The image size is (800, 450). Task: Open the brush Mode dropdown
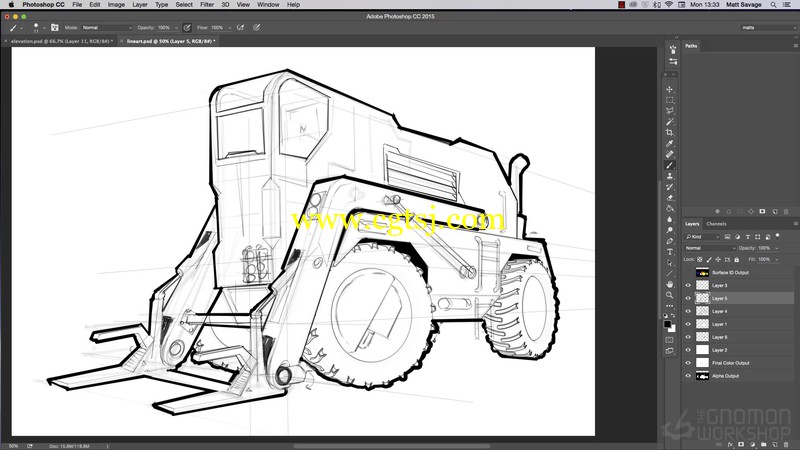pyautogui.click(x=107, y=28)
